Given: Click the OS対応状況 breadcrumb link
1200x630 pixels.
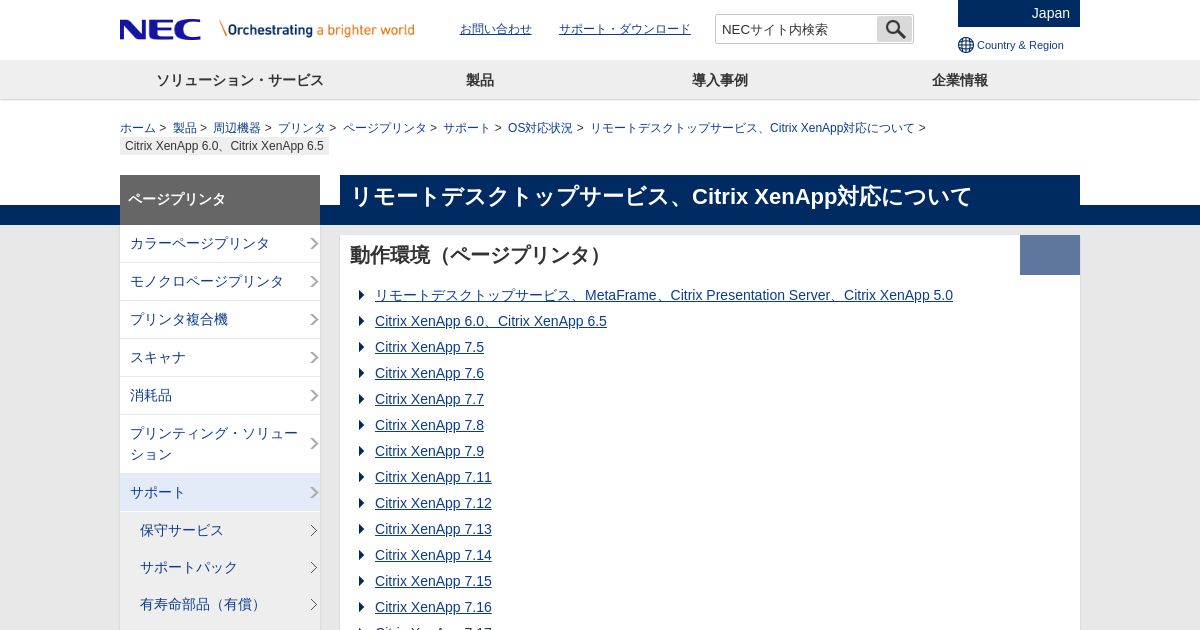Looking at the screenshot, I should tap(540, 128).
